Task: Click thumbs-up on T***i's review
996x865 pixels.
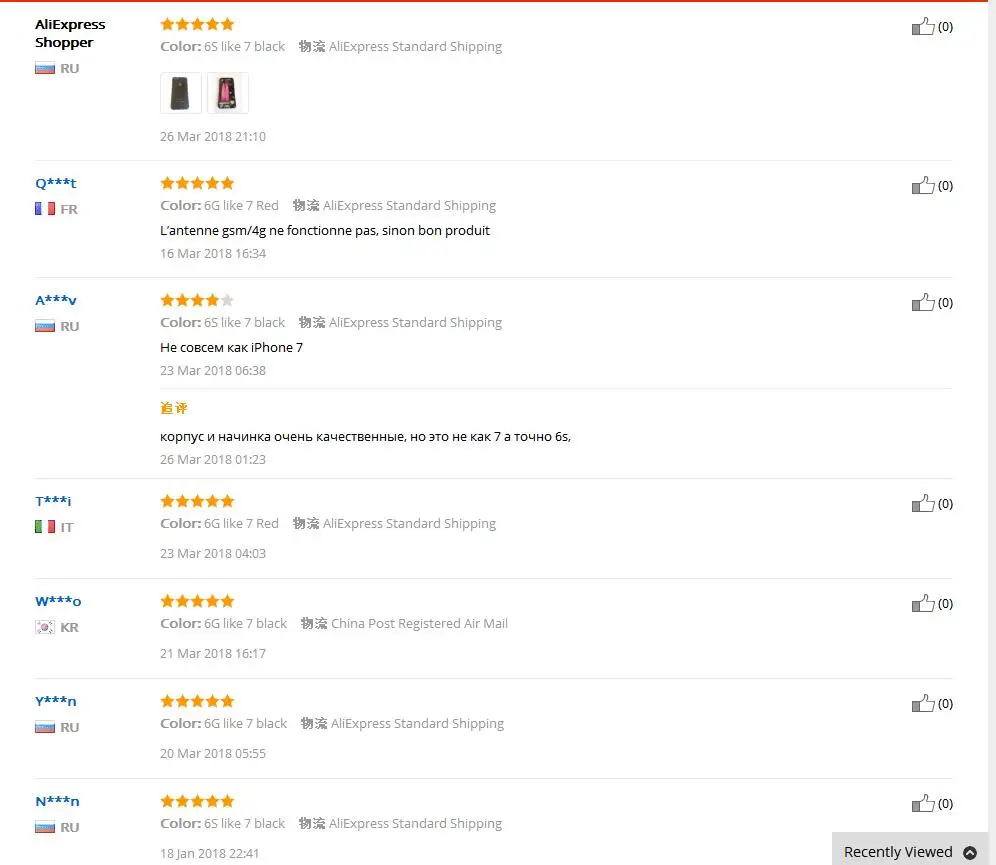Action: [923, 504]
